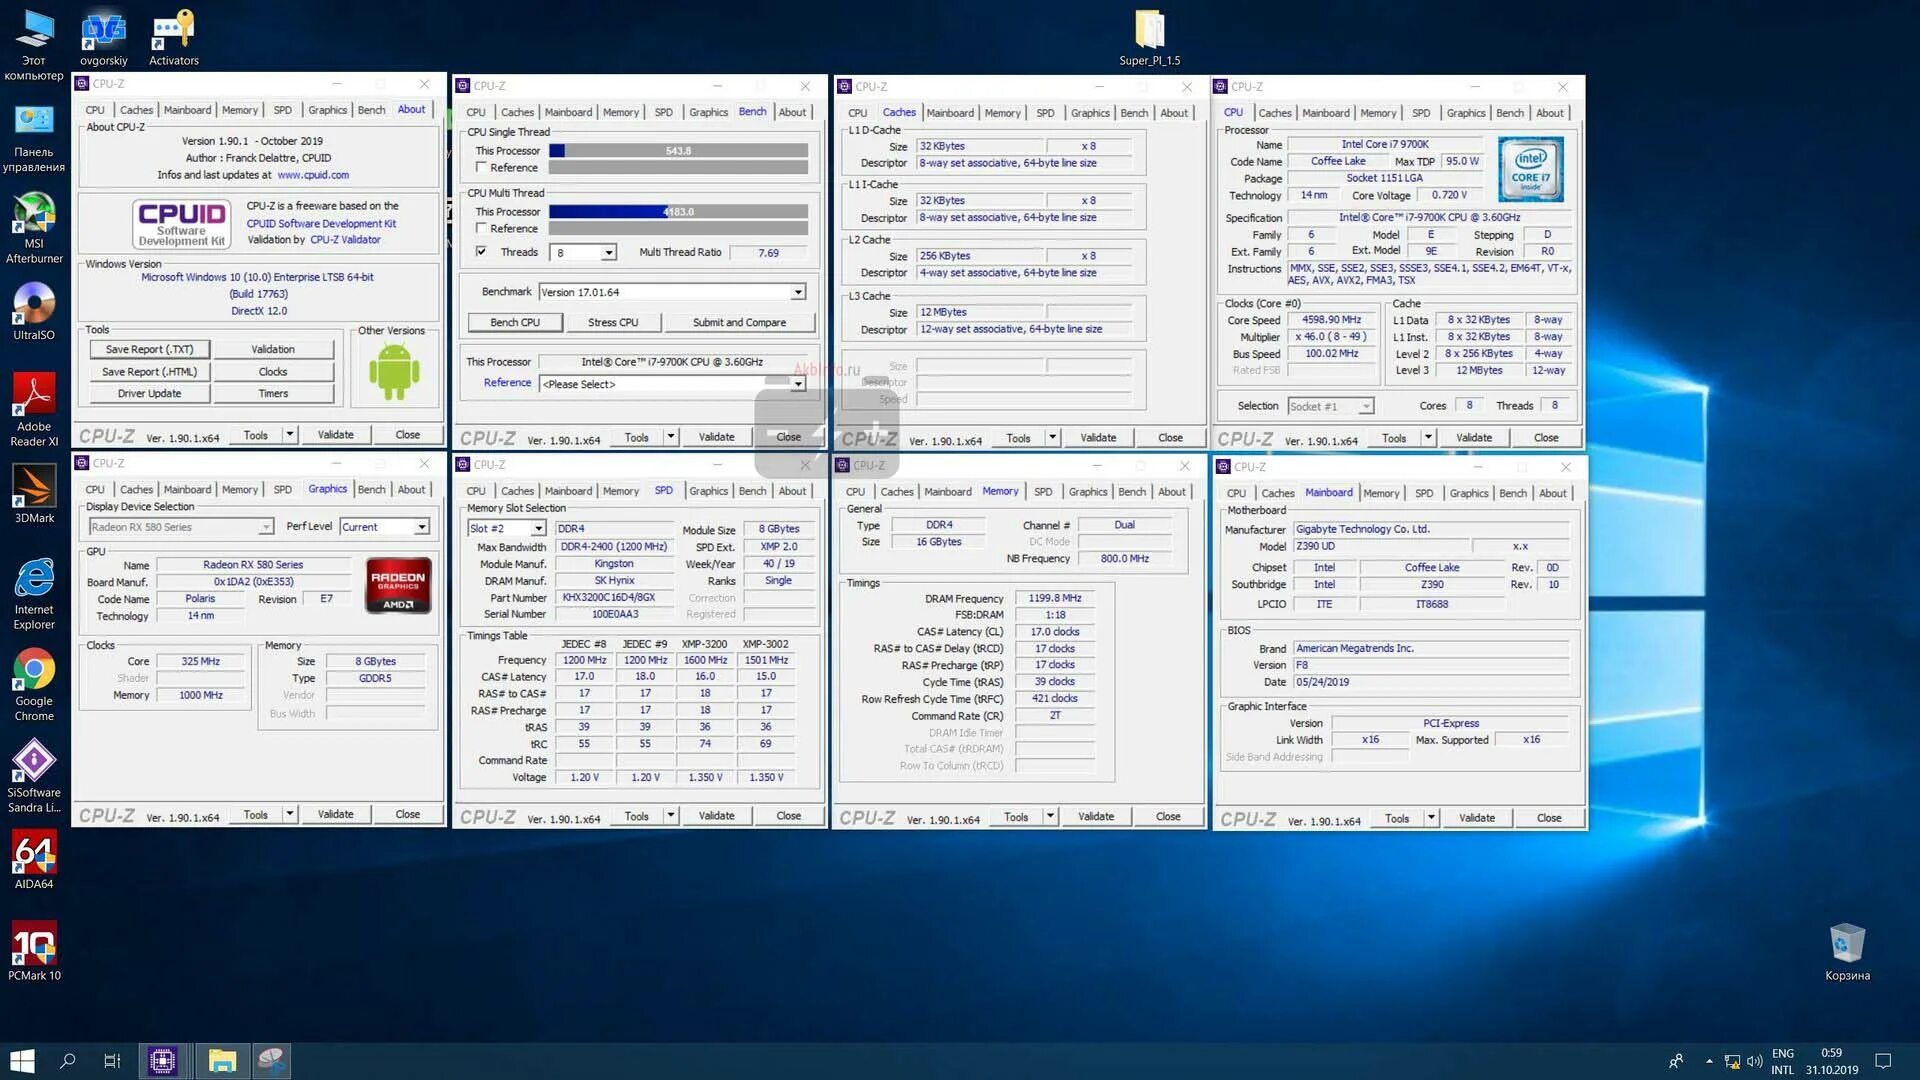Open 'Этот компьютер' desktop icon
This screenshot has width=1920, height=1080.
(x=34, y=45)
